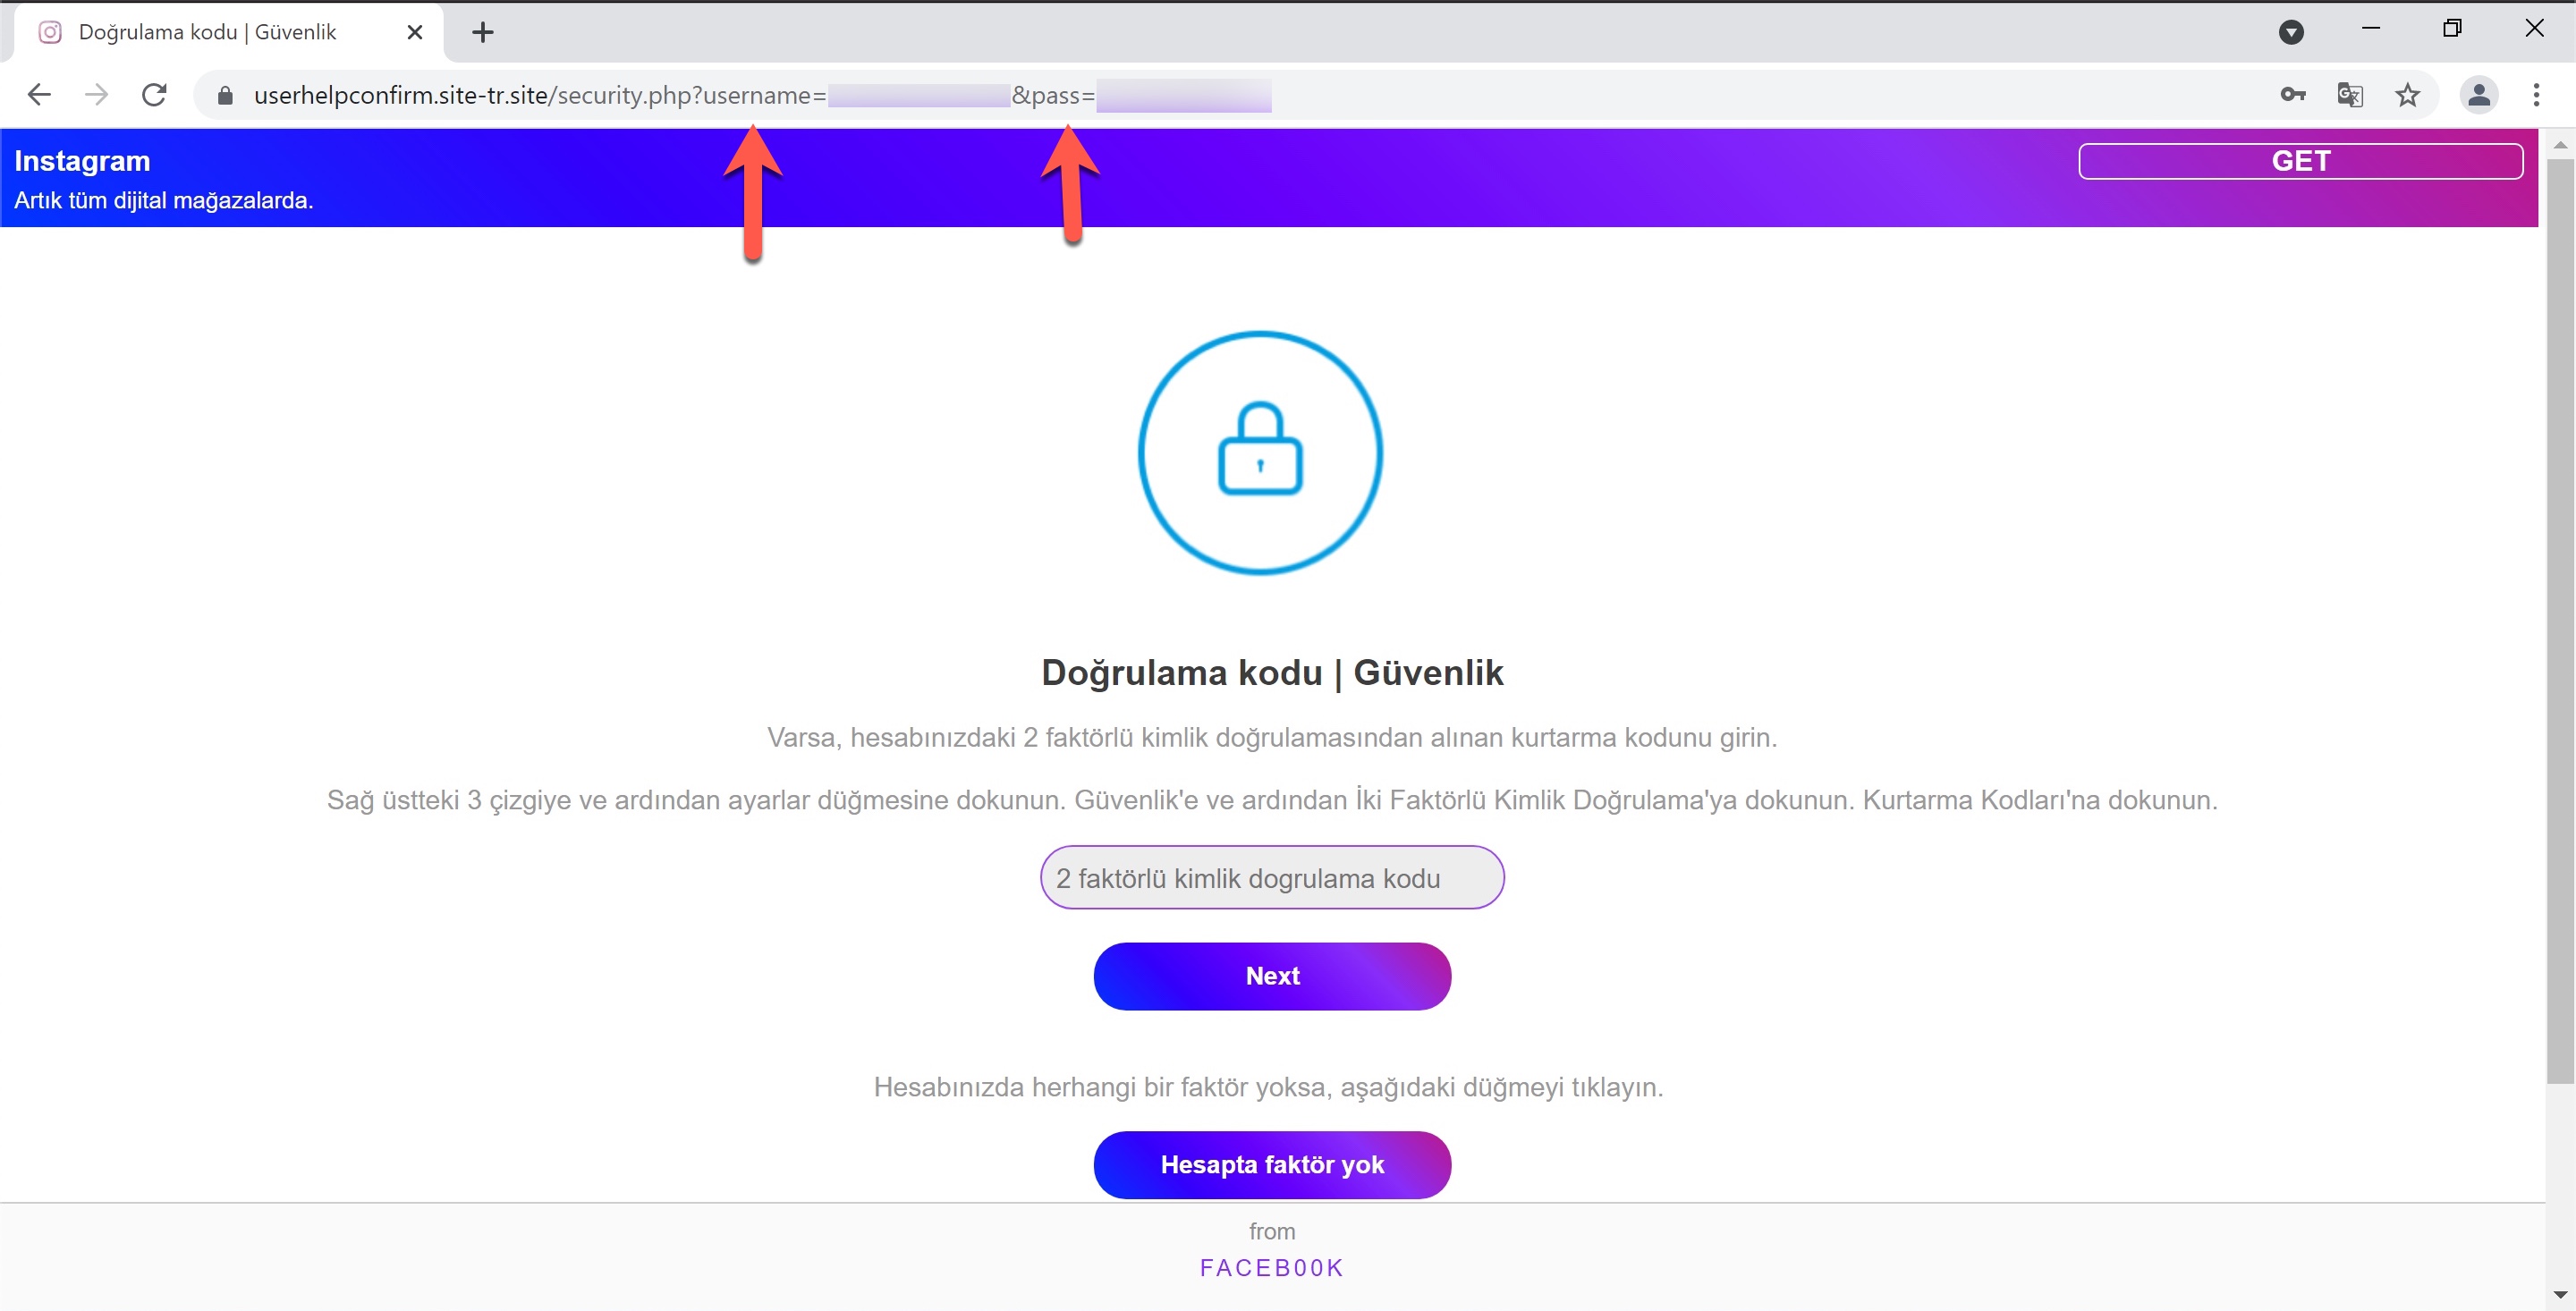The width and height of the screenshot is (2576, 1311).
Task: Click the 'Artık tüm dijital mağazalarda.' text
Action: point(164,200)
